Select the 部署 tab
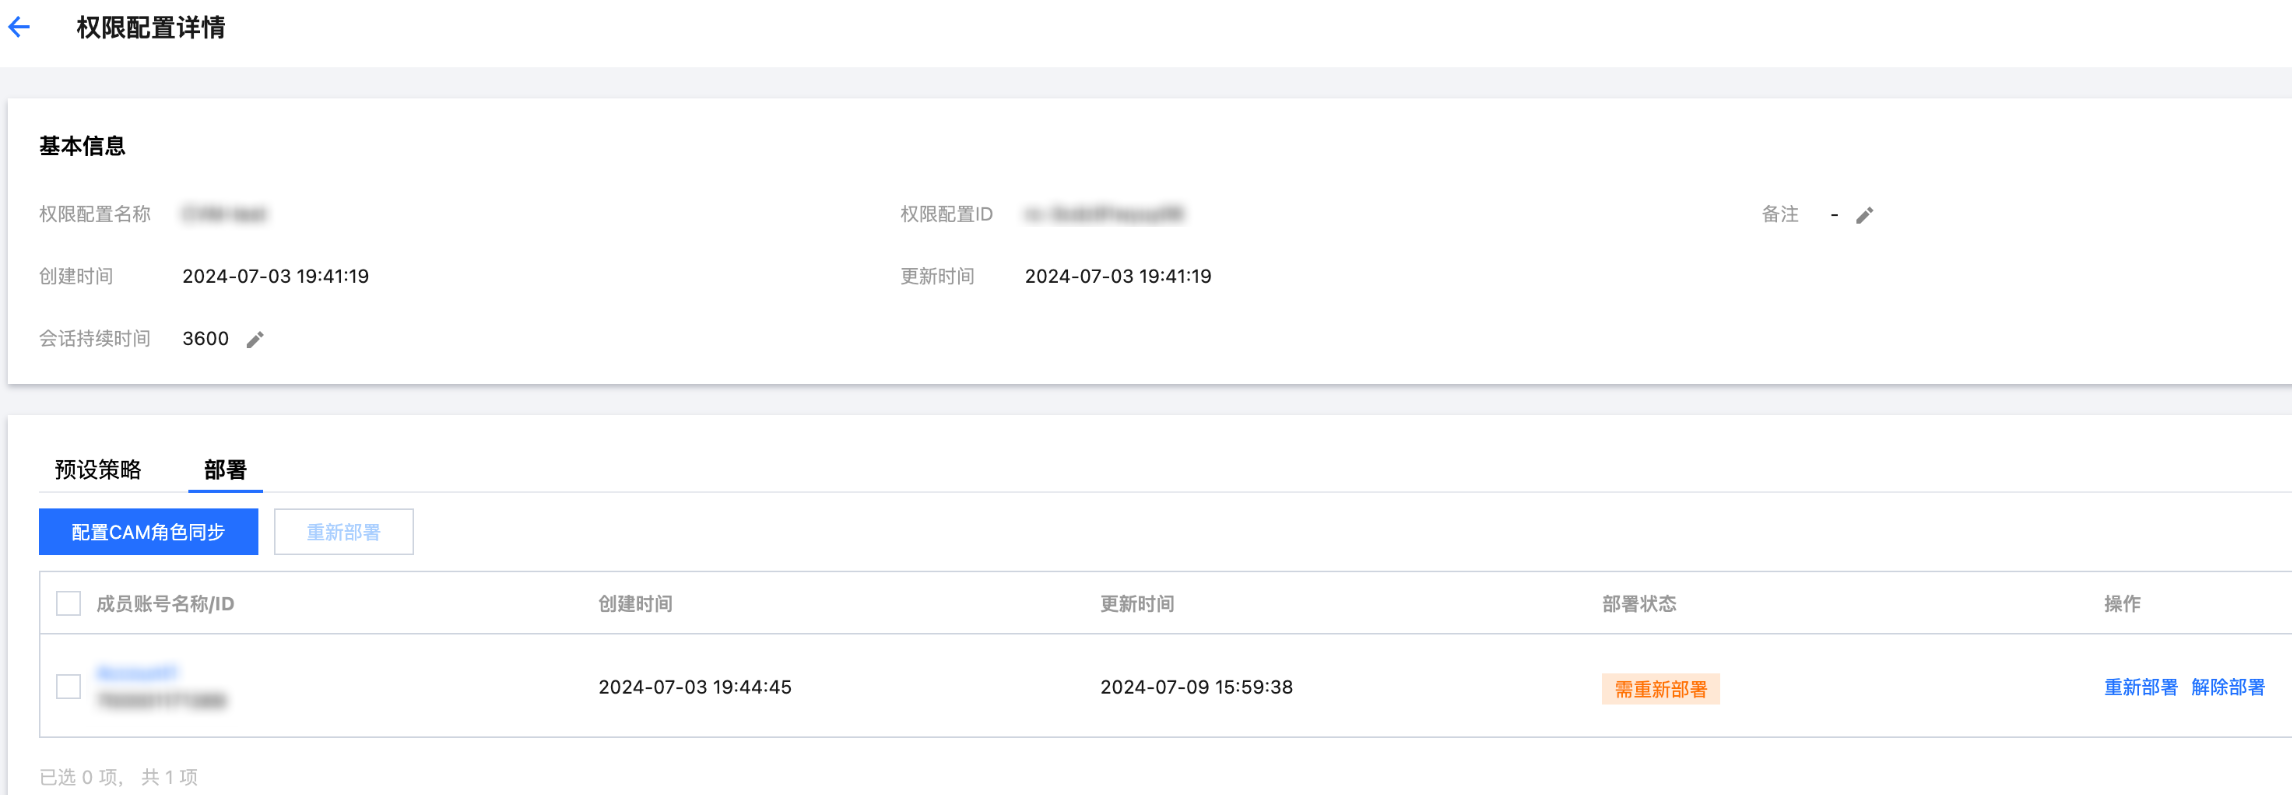The image size is (2292, 795). [225, 469]
